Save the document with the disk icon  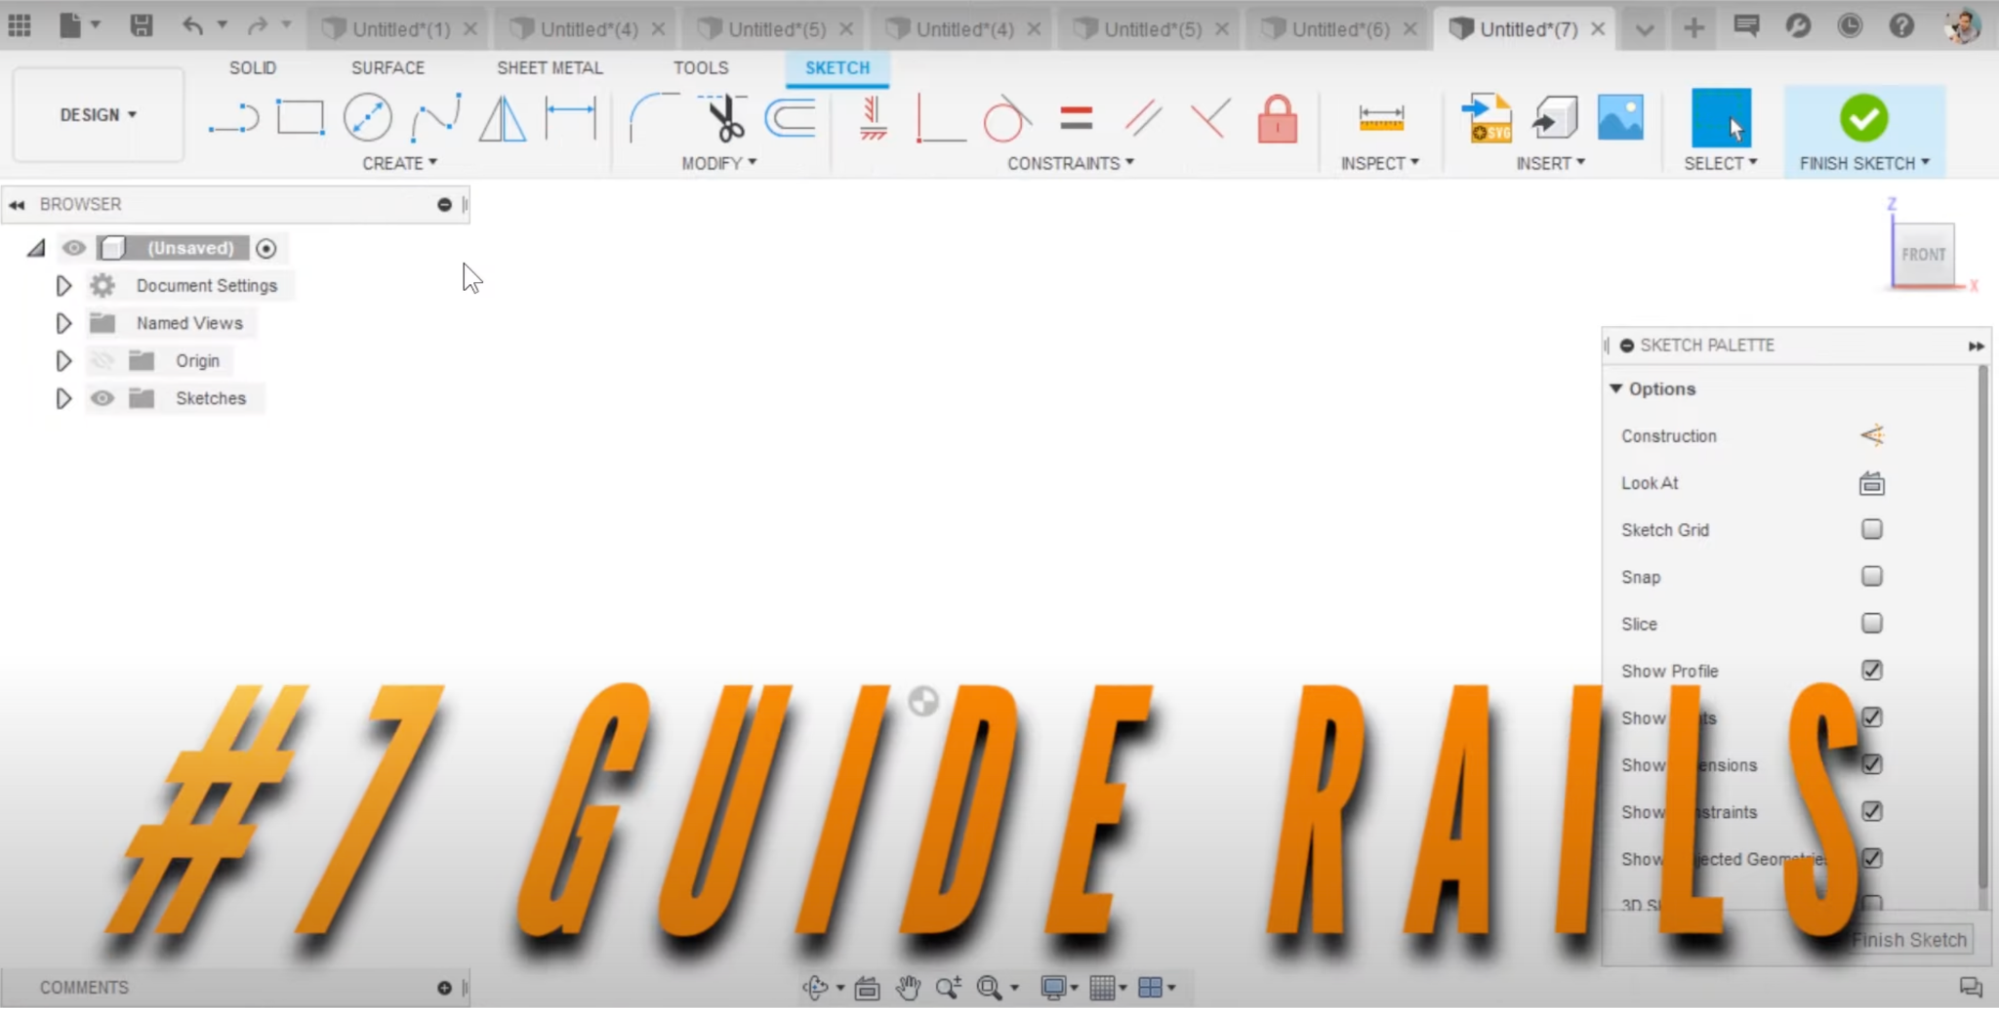(141, 26)
